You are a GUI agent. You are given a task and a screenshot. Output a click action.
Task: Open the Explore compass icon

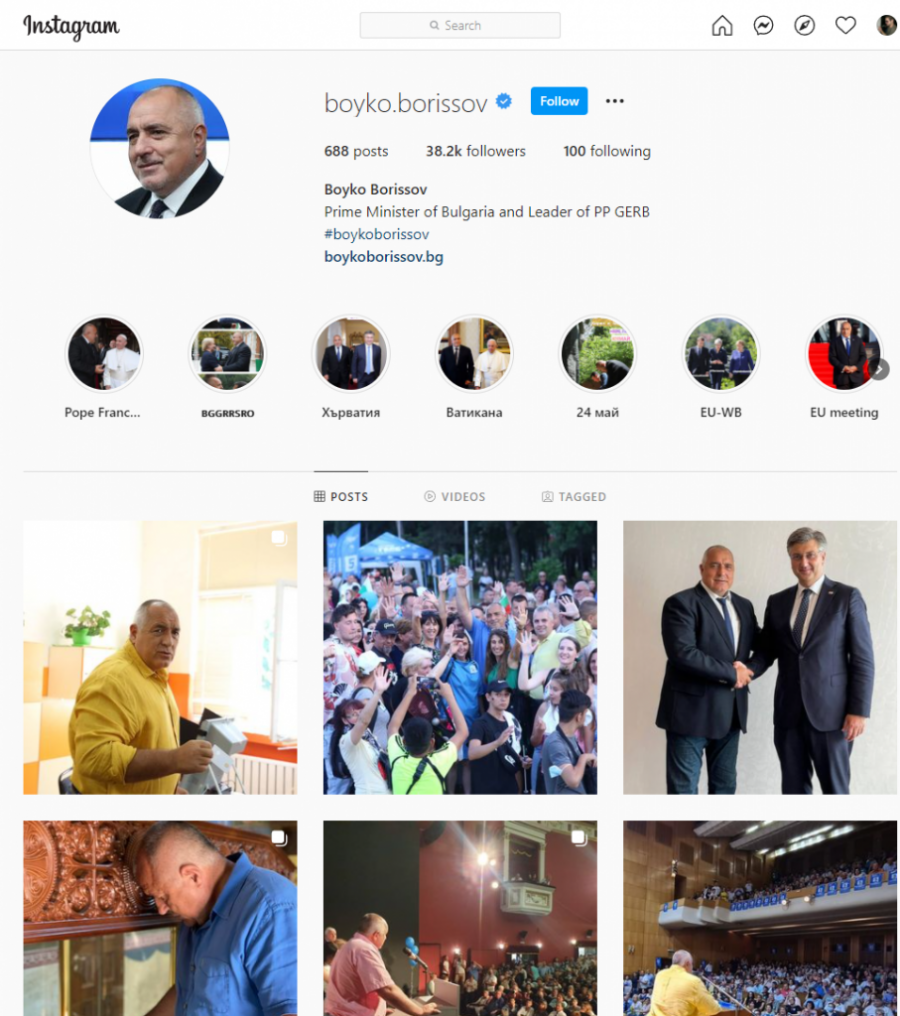point(804,26)
